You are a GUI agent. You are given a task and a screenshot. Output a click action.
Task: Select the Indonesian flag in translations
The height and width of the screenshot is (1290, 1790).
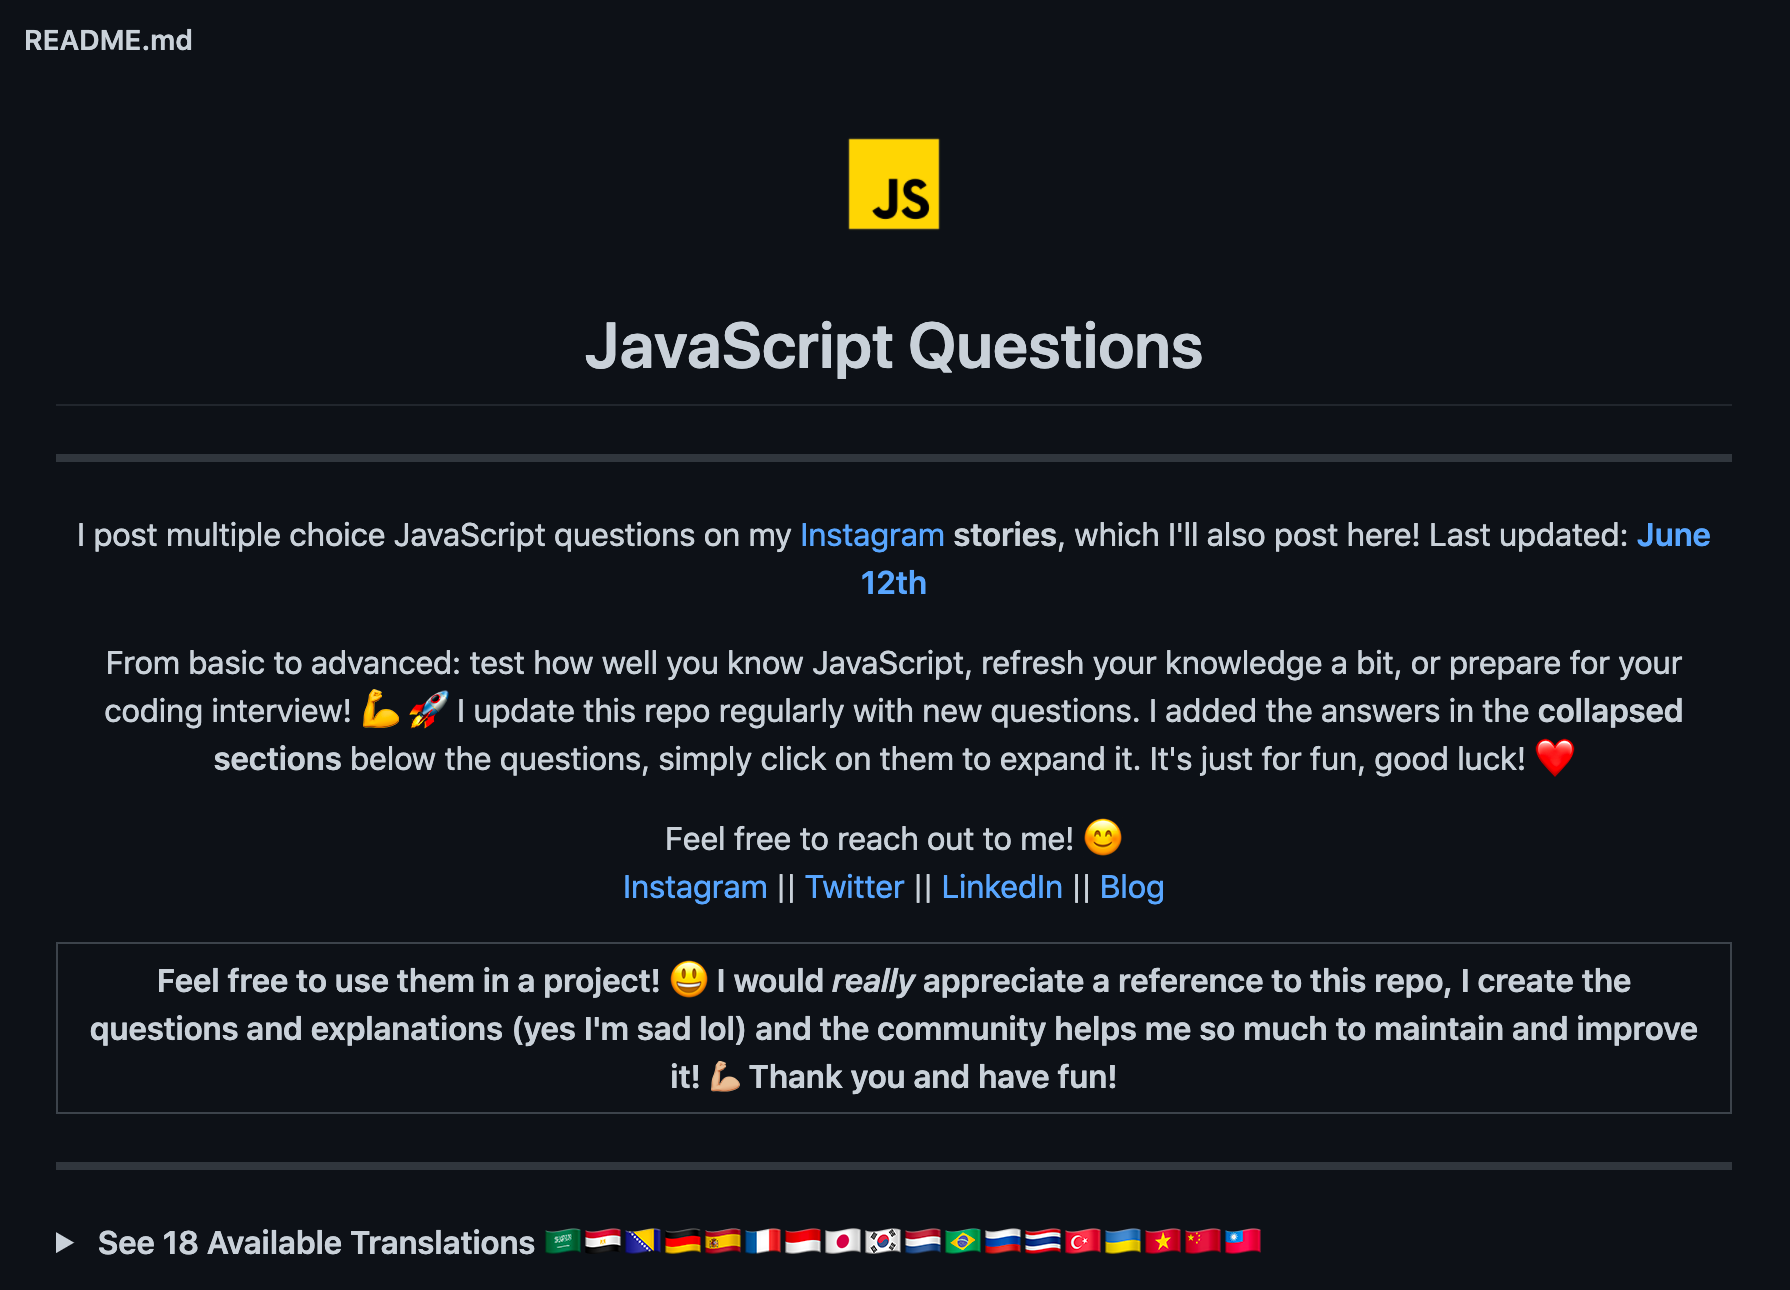pyautogui.click(x=803, y=1242)
